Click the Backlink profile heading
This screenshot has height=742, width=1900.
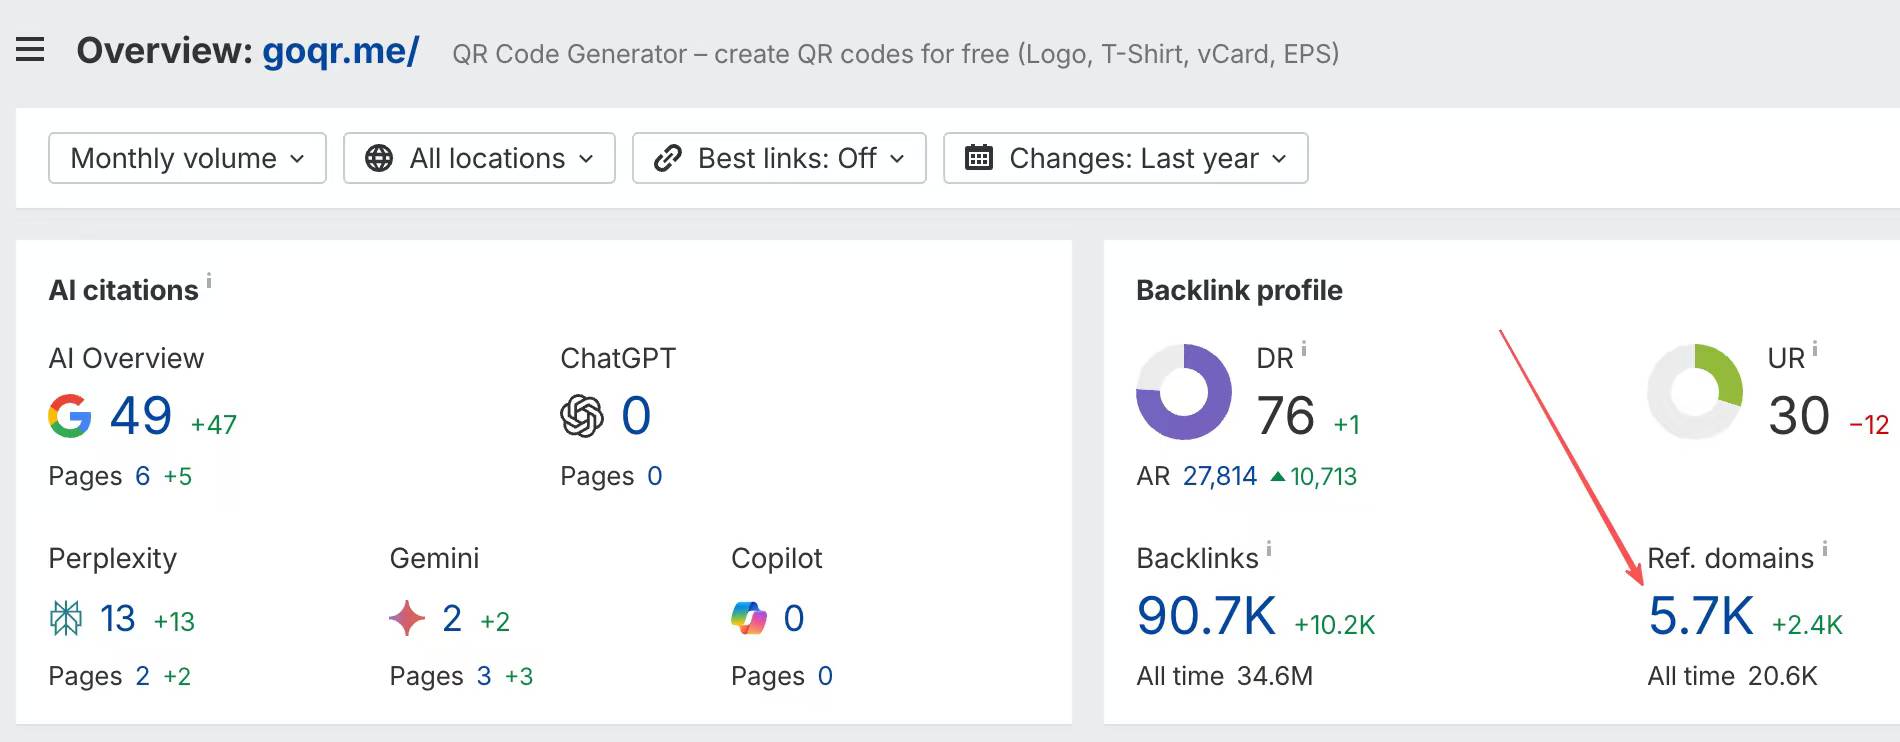coord(1239,290)
